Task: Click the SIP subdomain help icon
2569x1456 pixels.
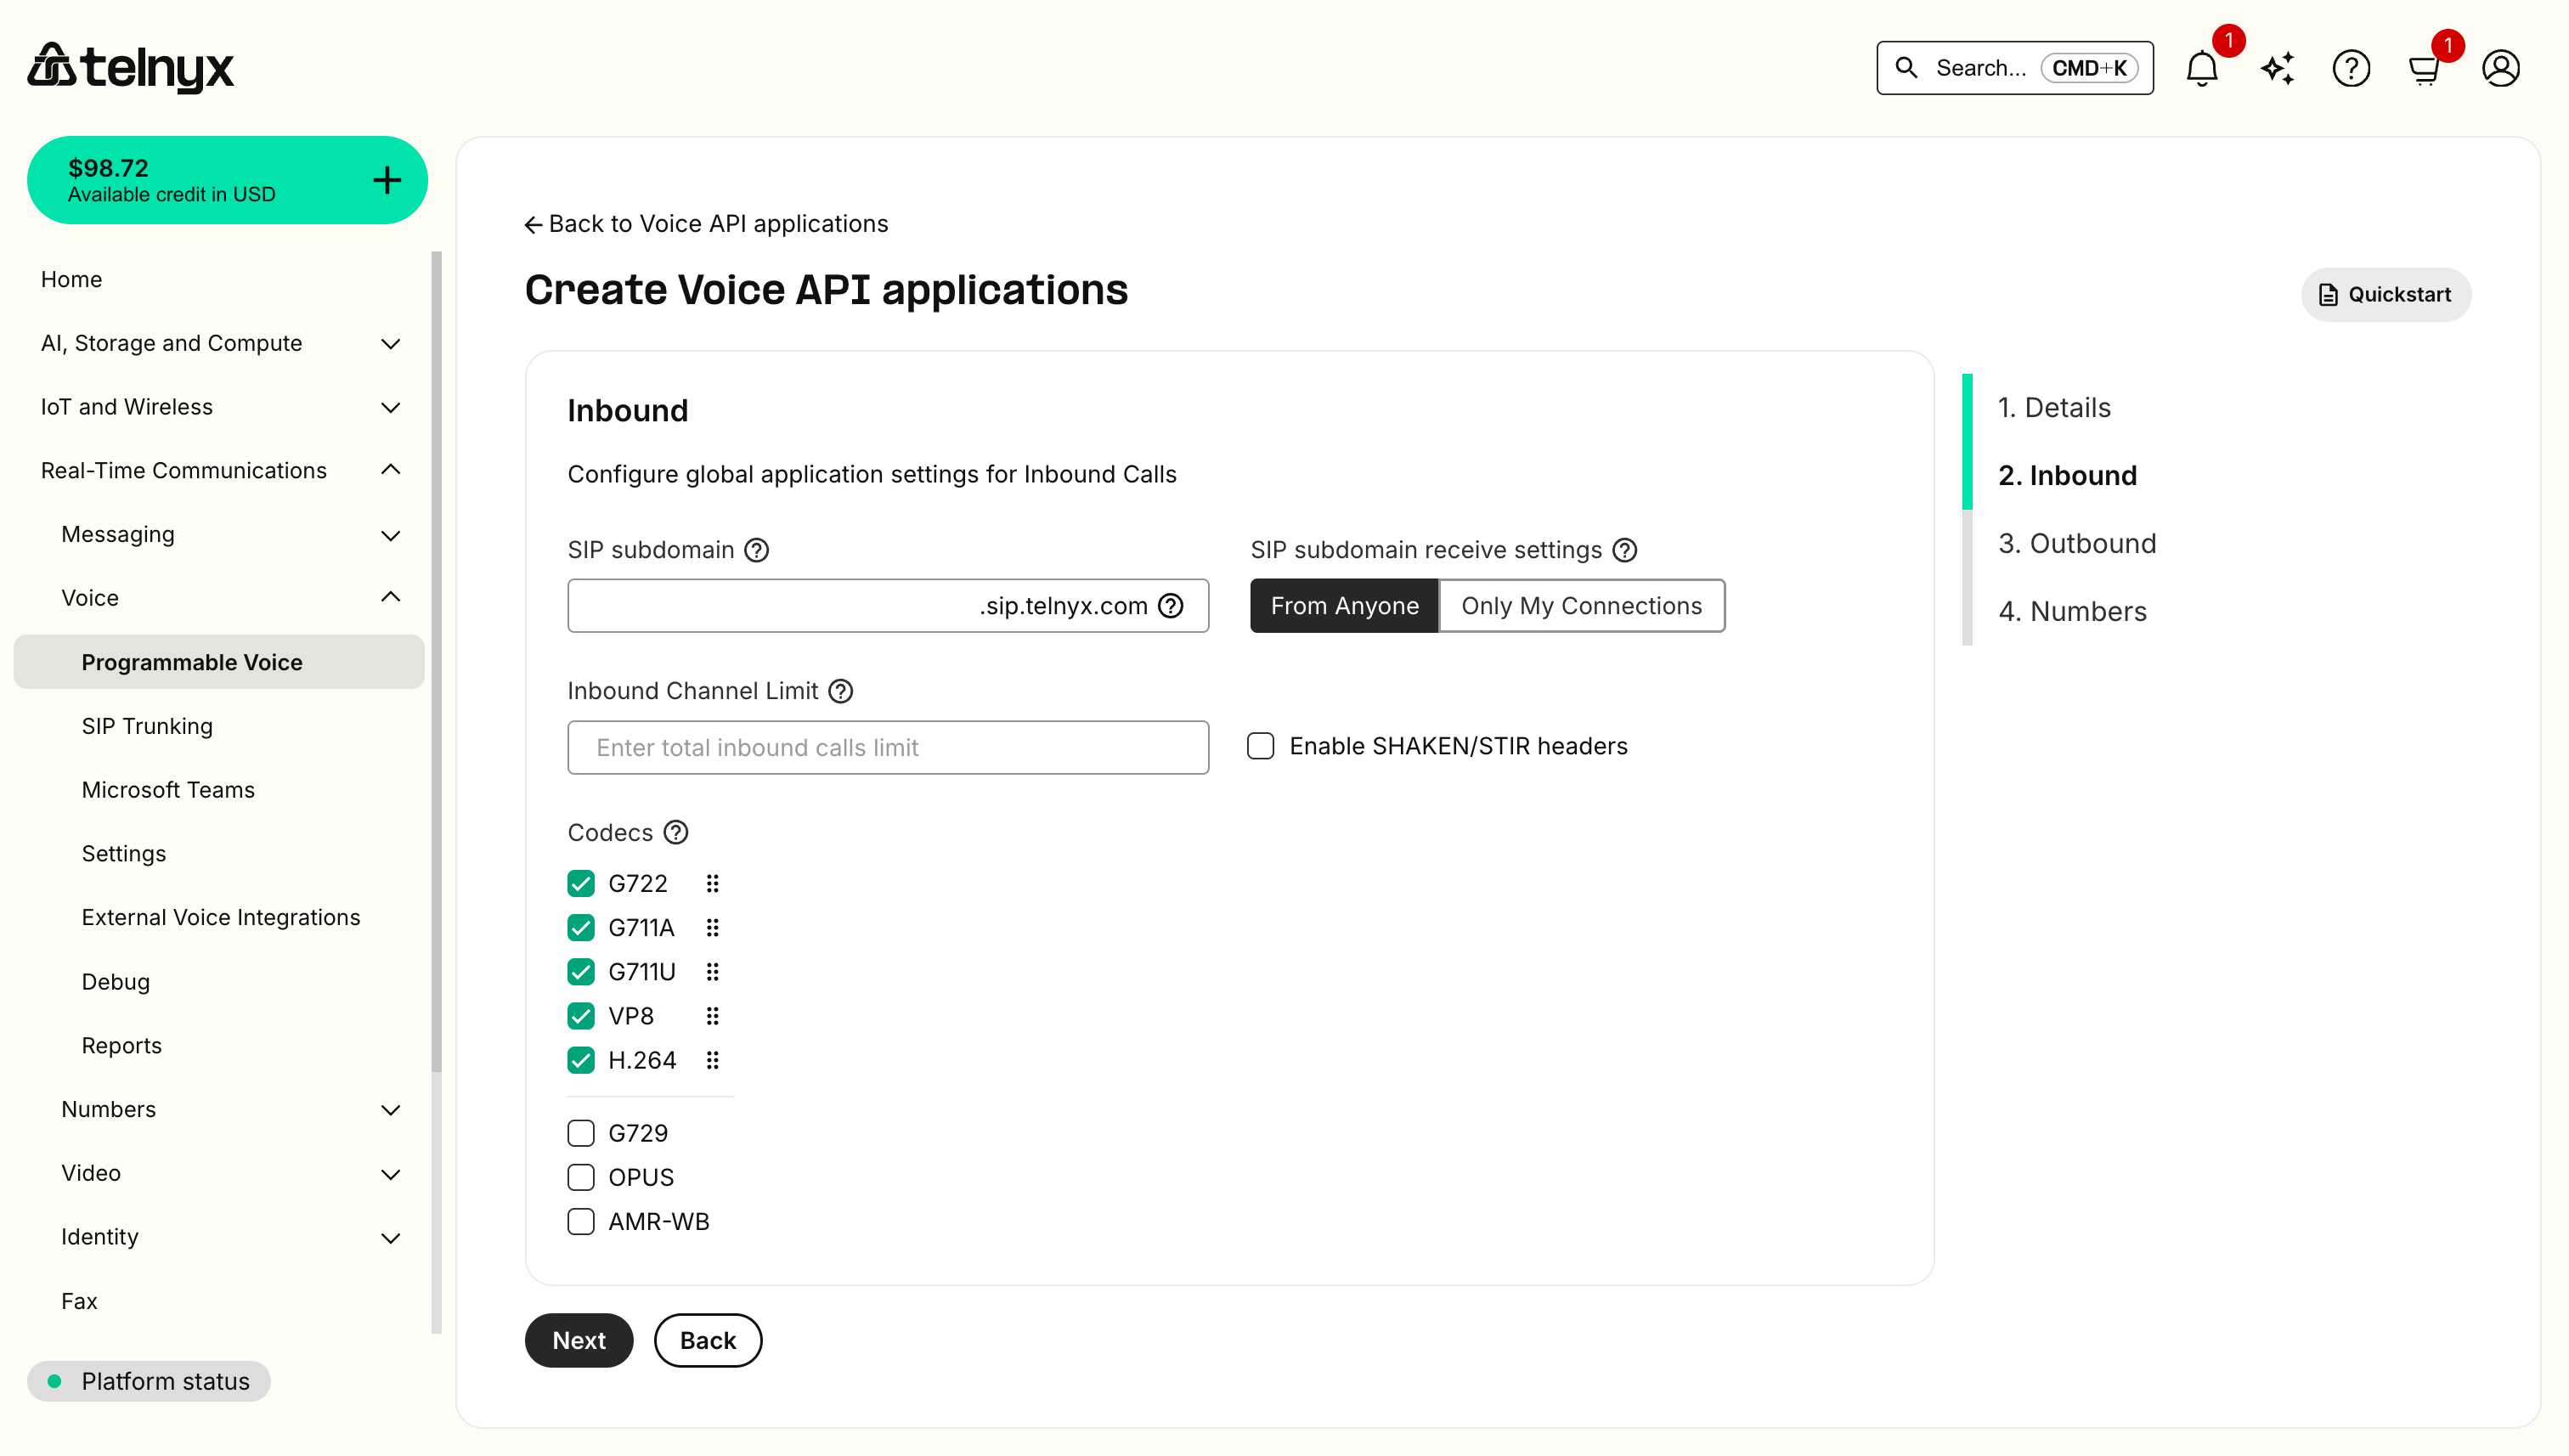Action: [x=756, y=549]
